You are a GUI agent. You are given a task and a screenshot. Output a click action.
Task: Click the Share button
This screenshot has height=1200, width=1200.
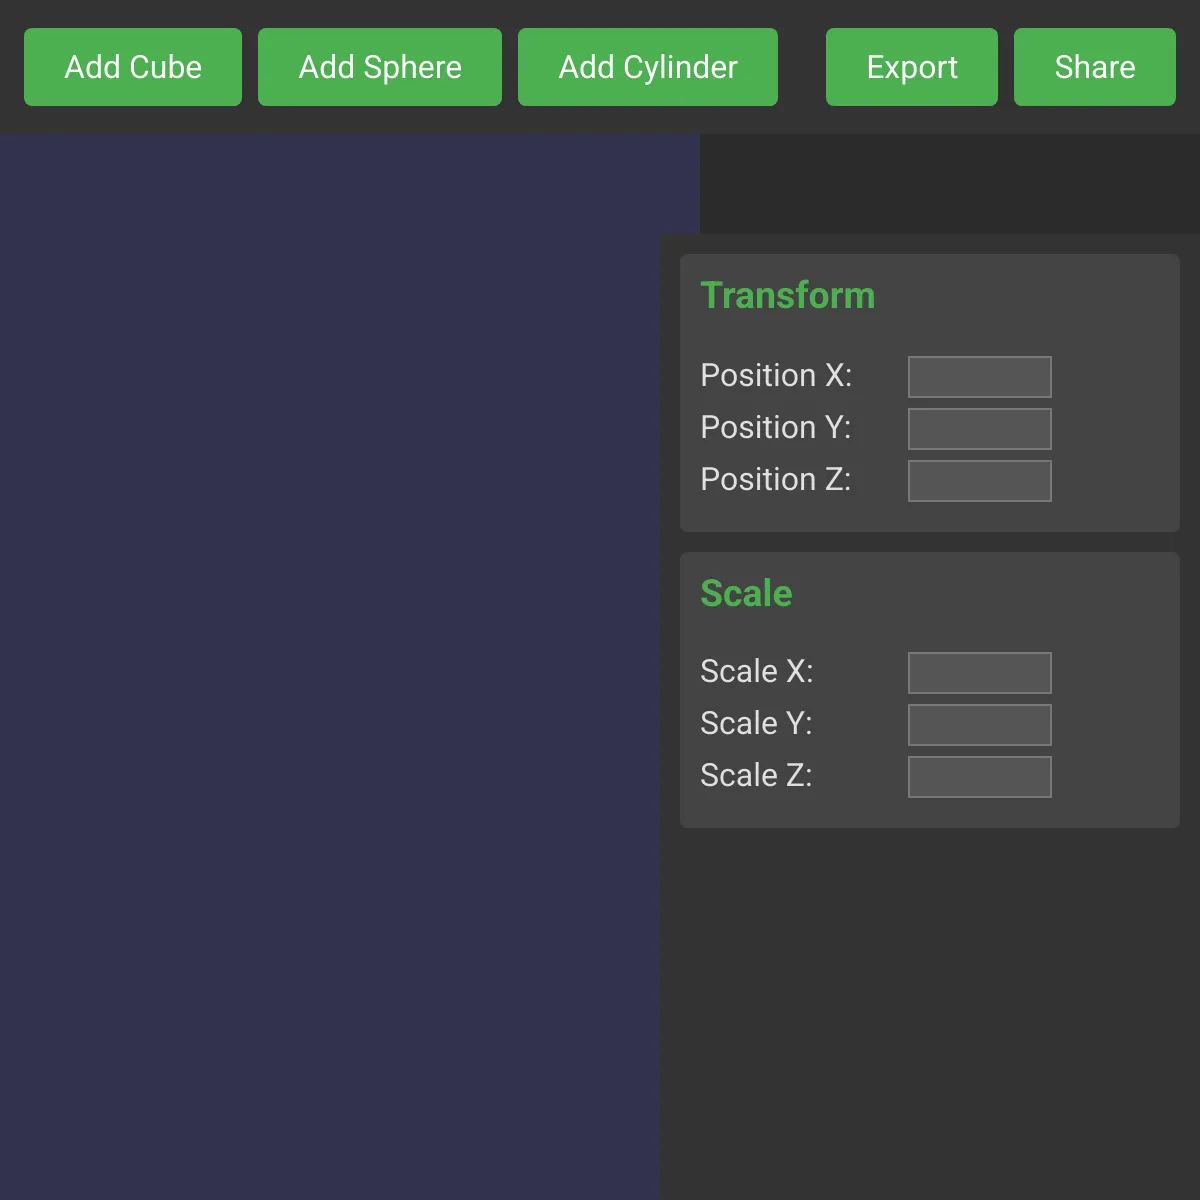point(1095,67)
